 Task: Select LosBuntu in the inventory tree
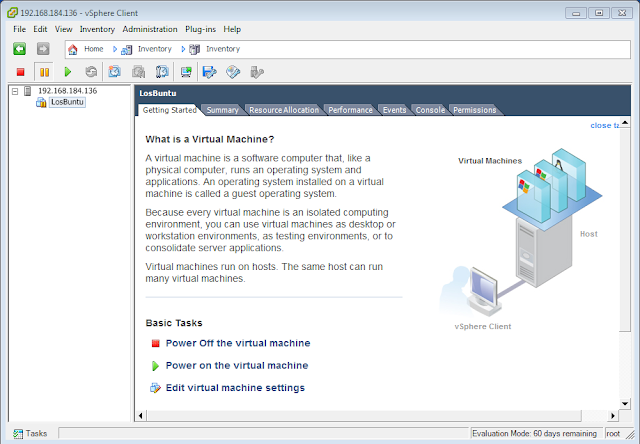[67, 102]
